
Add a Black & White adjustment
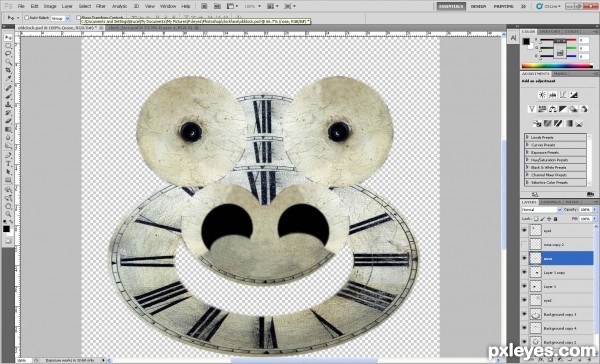pyautogui.click(x=563, y=109)
